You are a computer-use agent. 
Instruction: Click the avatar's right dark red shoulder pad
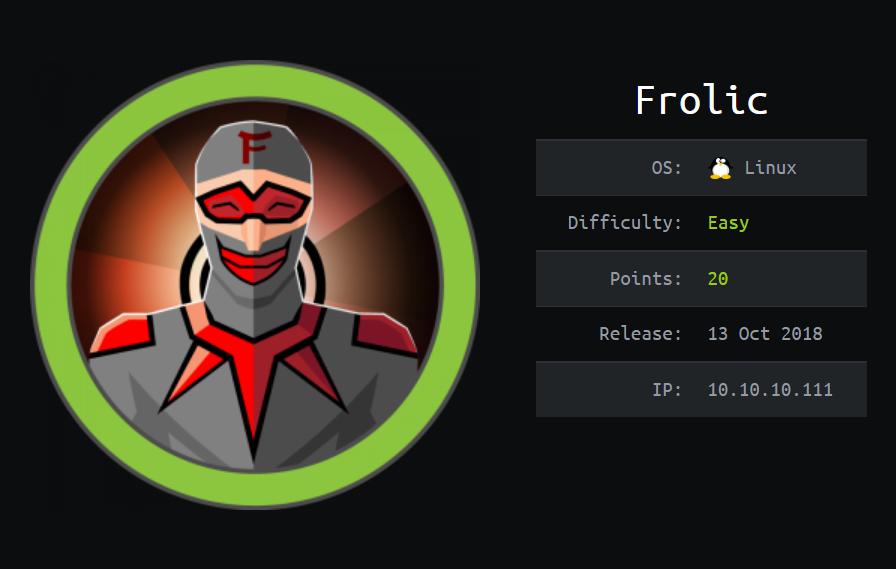click(x=385, y=335)
